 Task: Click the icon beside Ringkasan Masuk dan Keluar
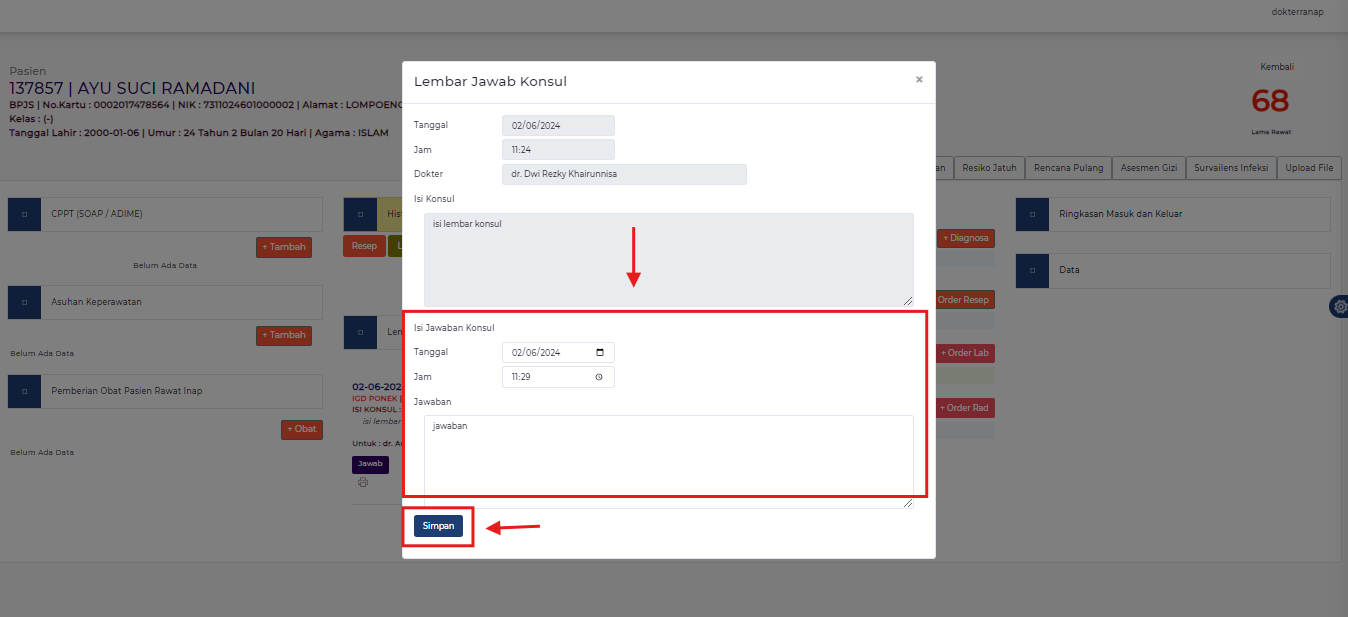pos(1032,213)
